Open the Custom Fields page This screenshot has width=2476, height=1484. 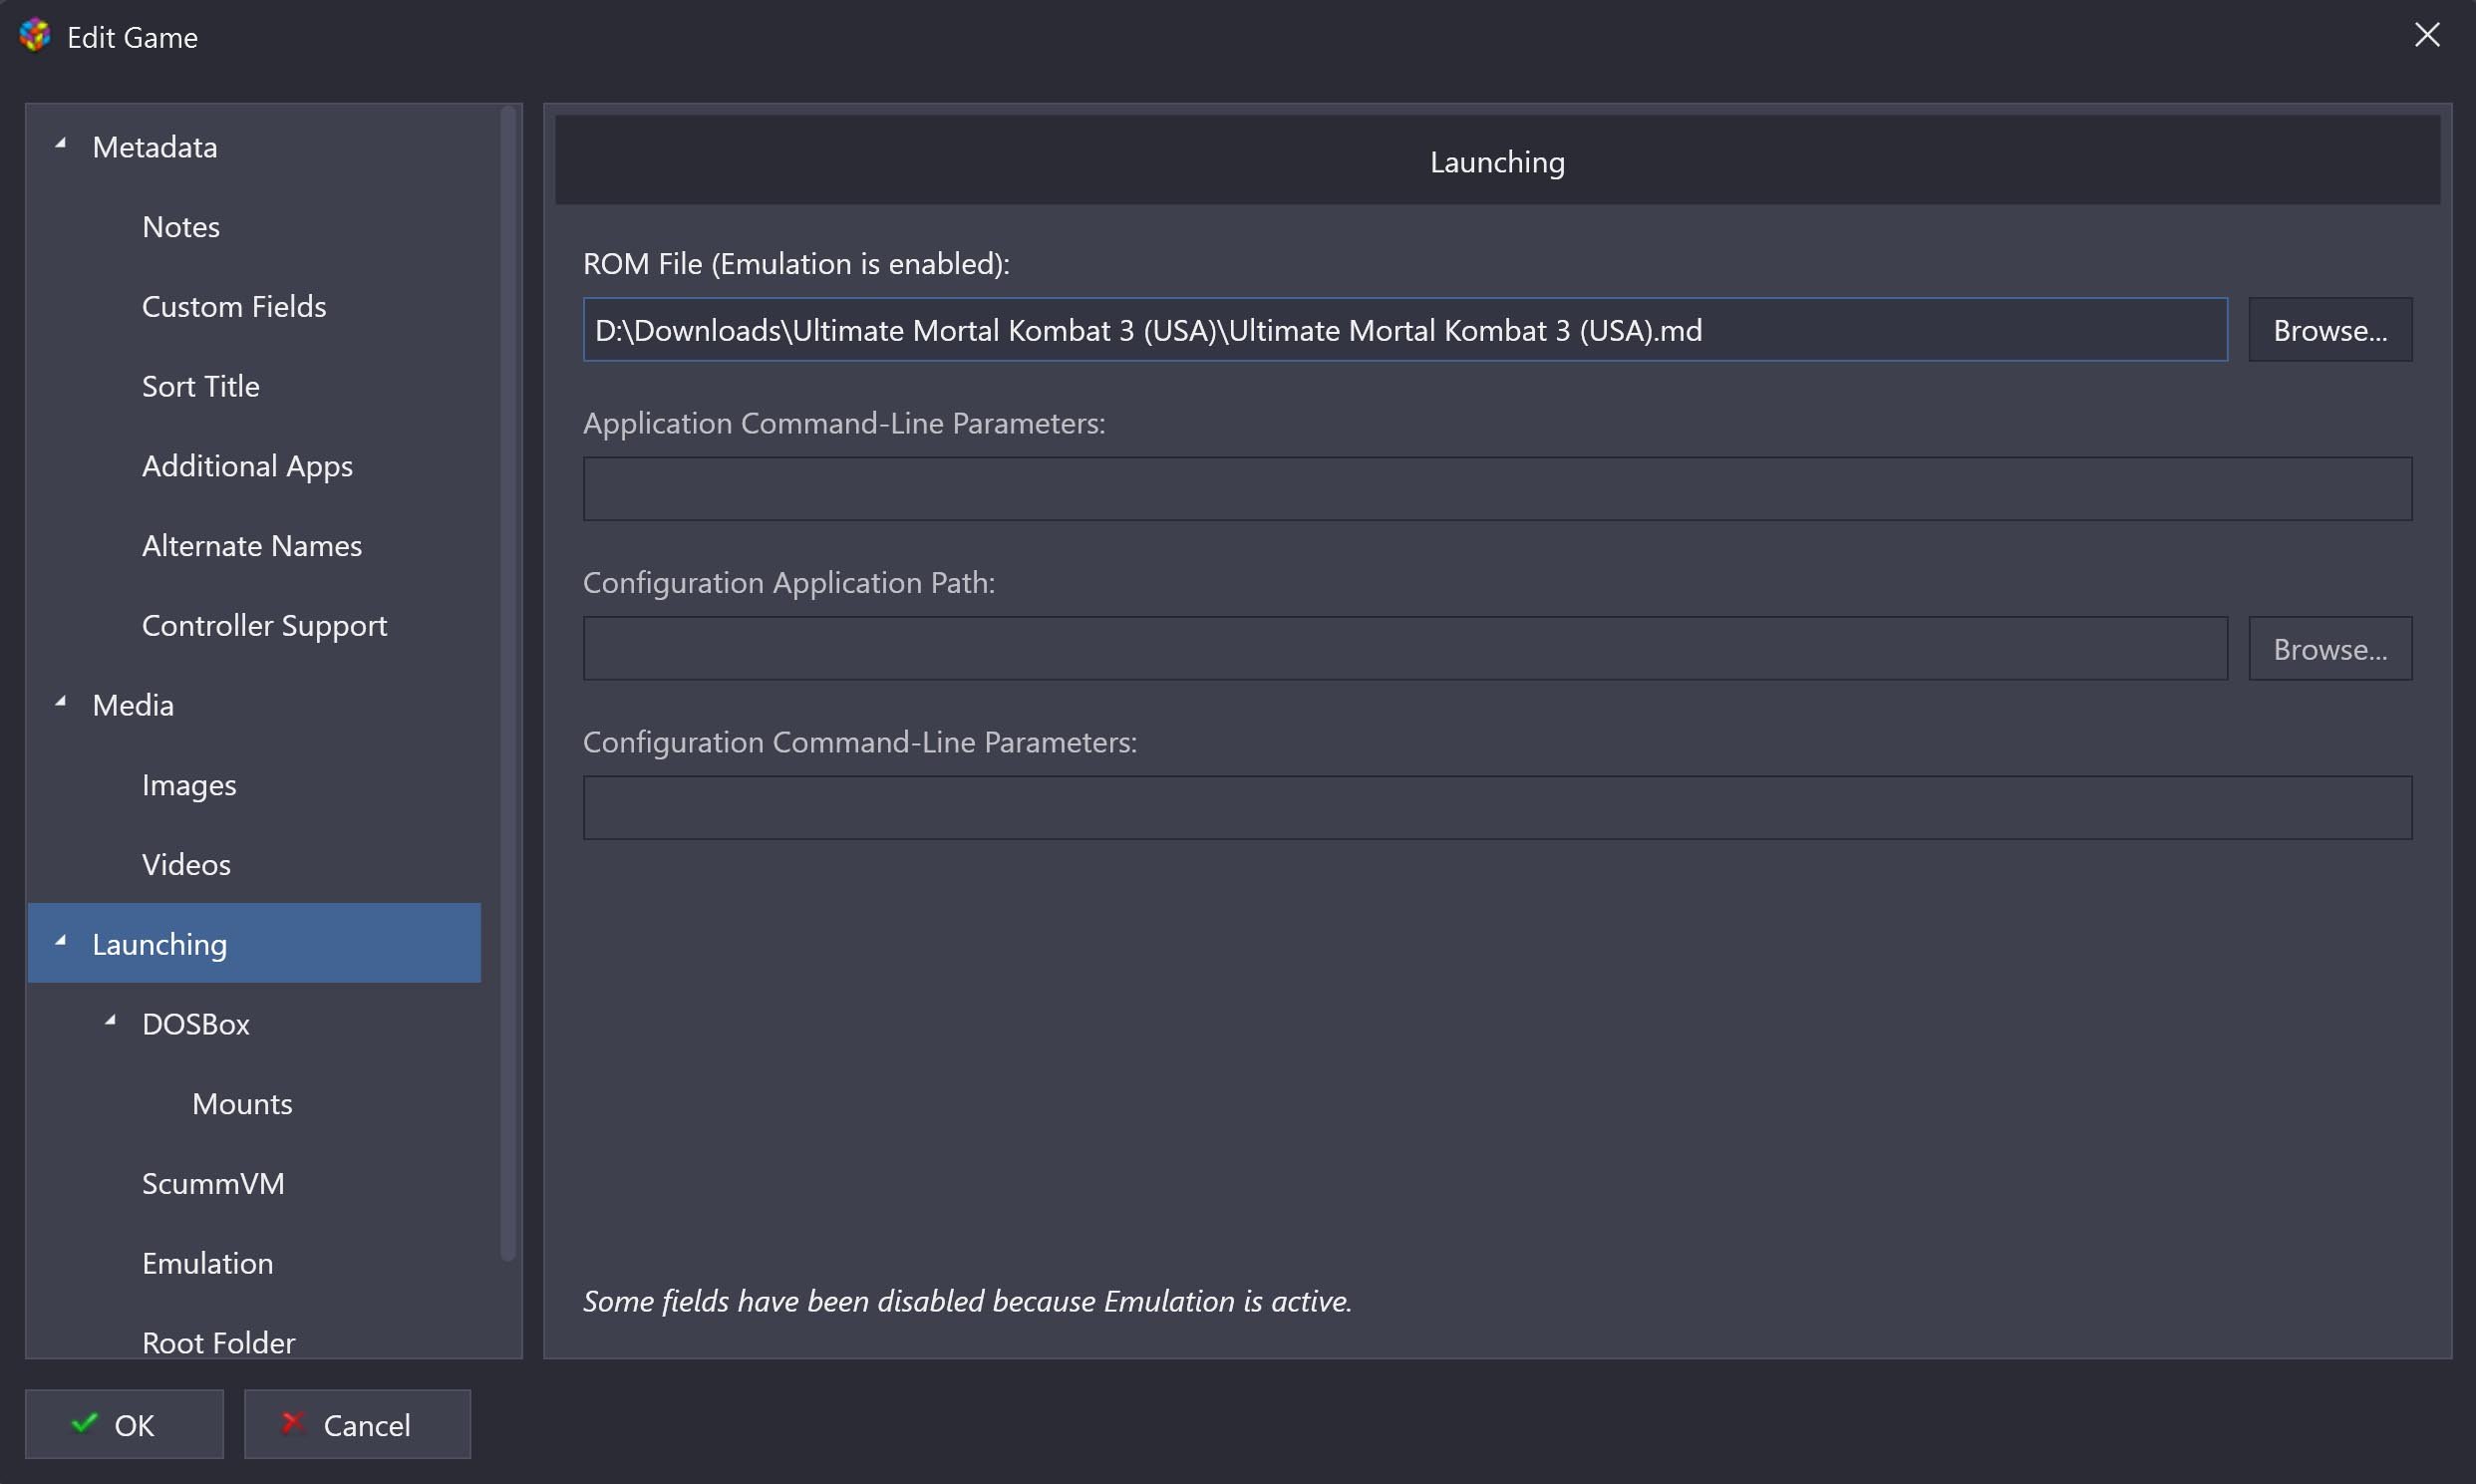pos(234,307)
